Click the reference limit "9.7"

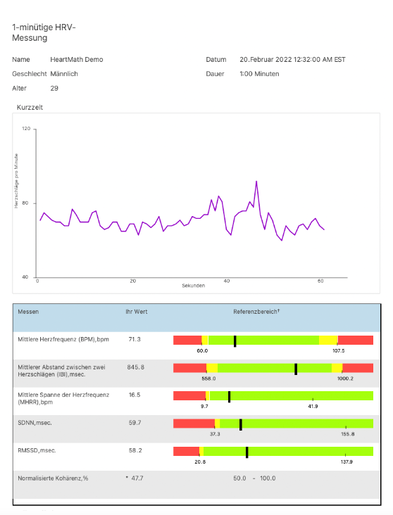click(x=204, y=406)
